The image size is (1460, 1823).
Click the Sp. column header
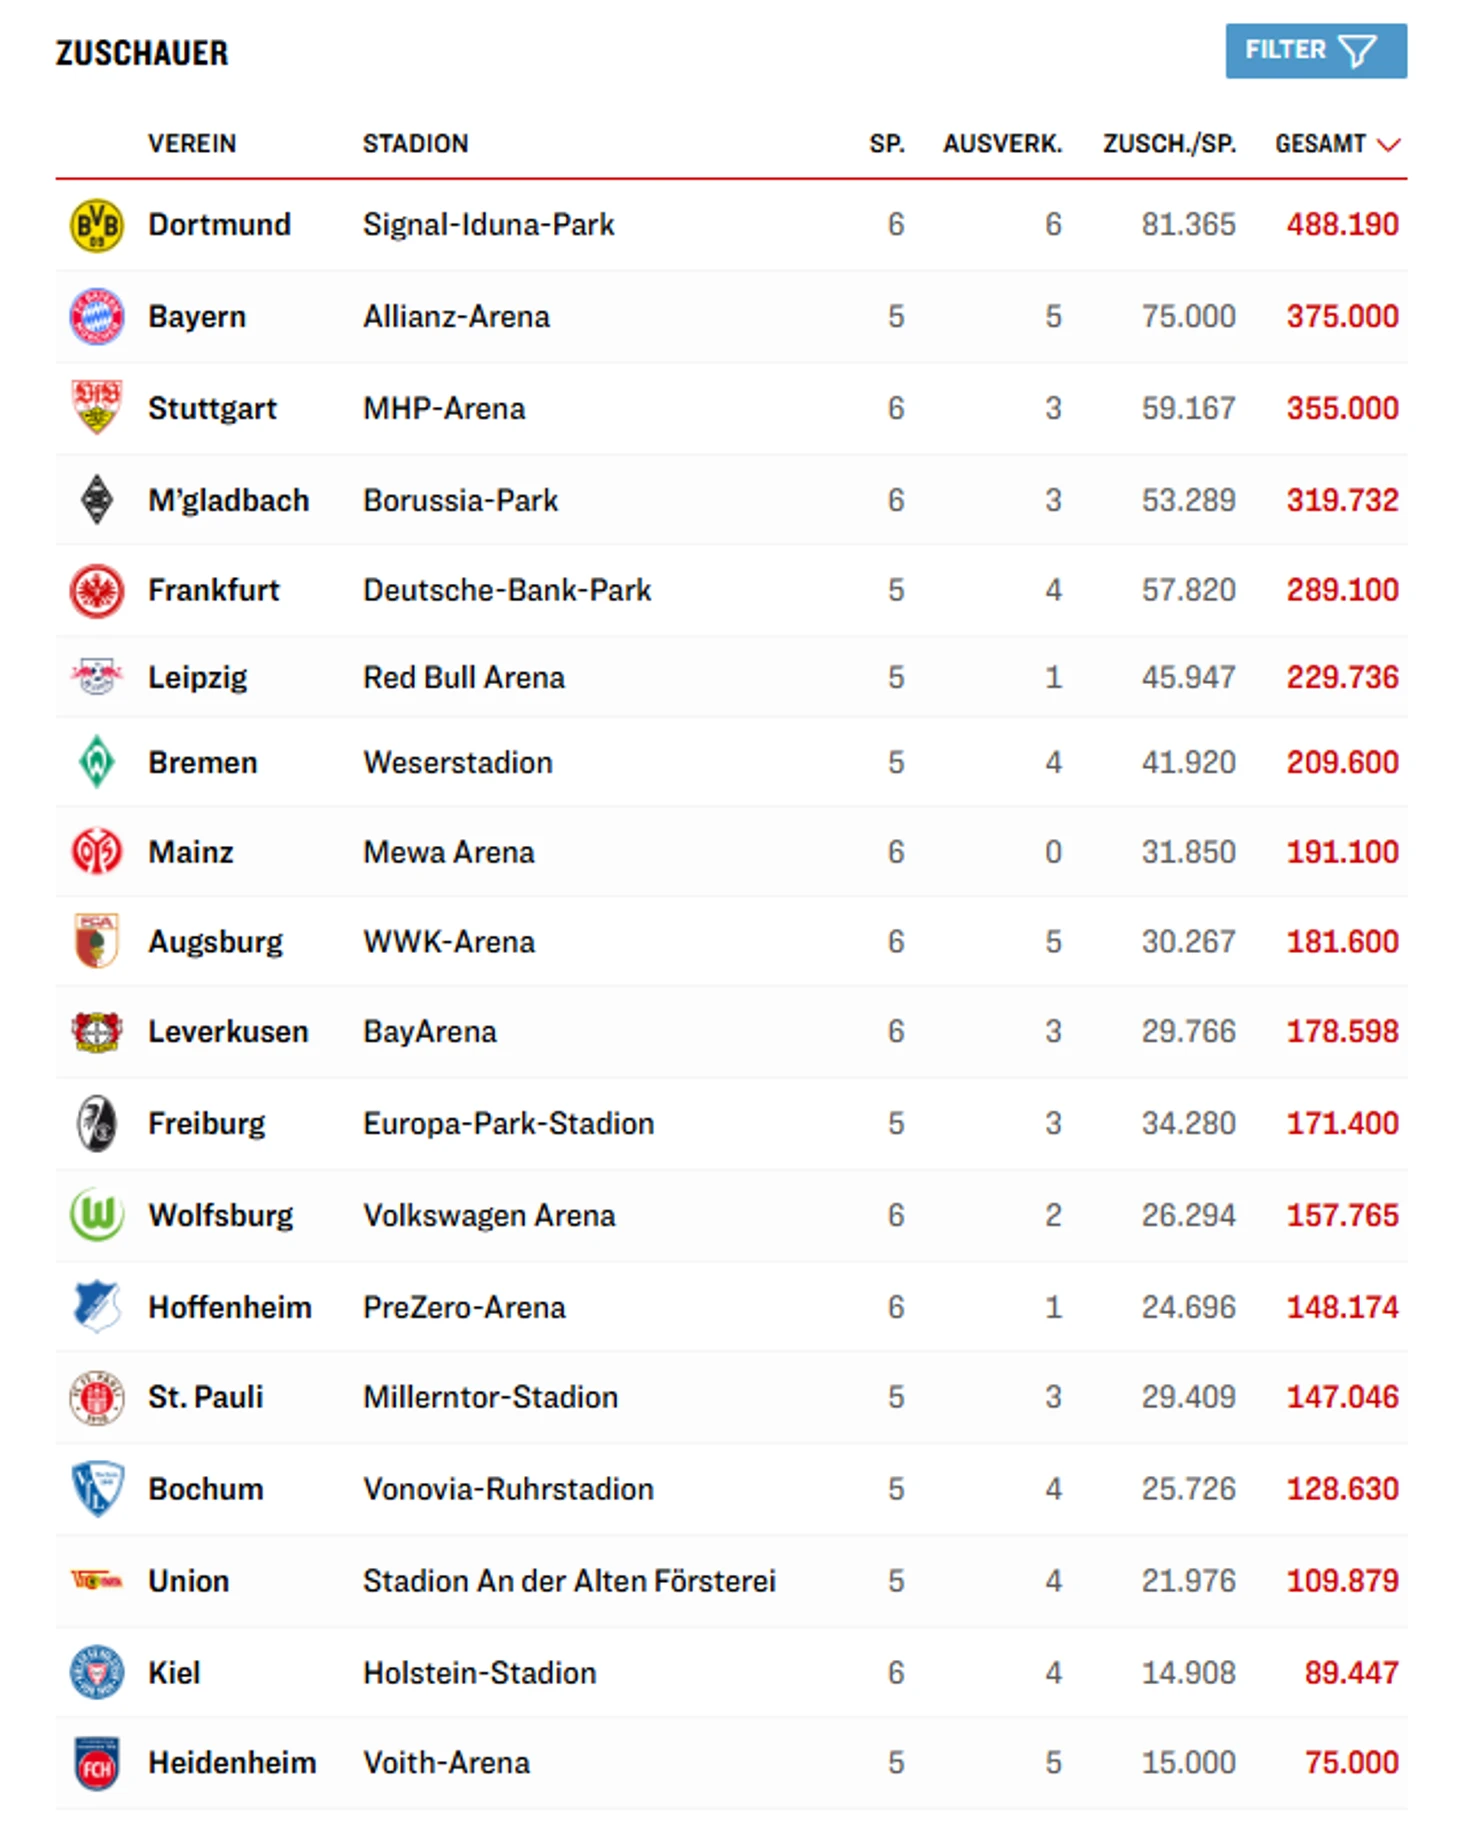(x=887, y=144)
